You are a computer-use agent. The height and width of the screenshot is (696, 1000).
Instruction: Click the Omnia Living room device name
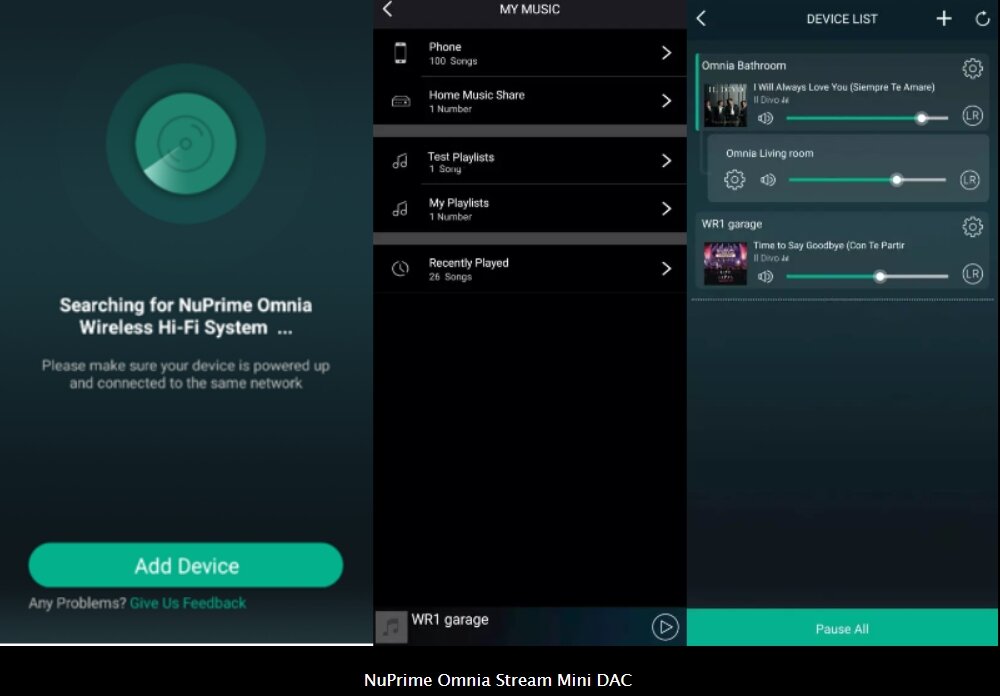[769, 153]
